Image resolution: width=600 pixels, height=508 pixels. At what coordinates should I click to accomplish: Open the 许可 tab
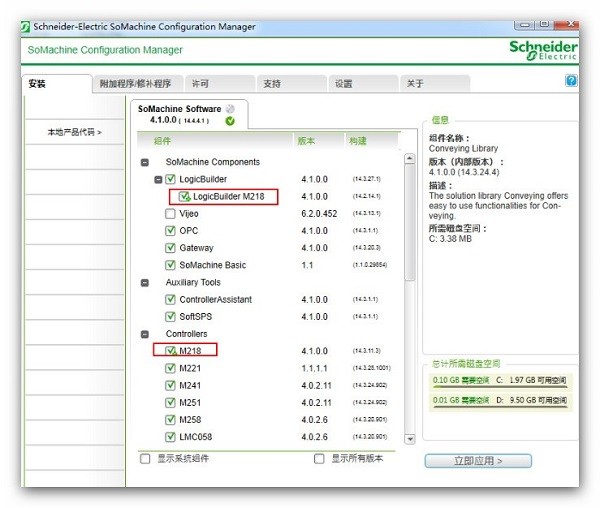click(220, 83)
